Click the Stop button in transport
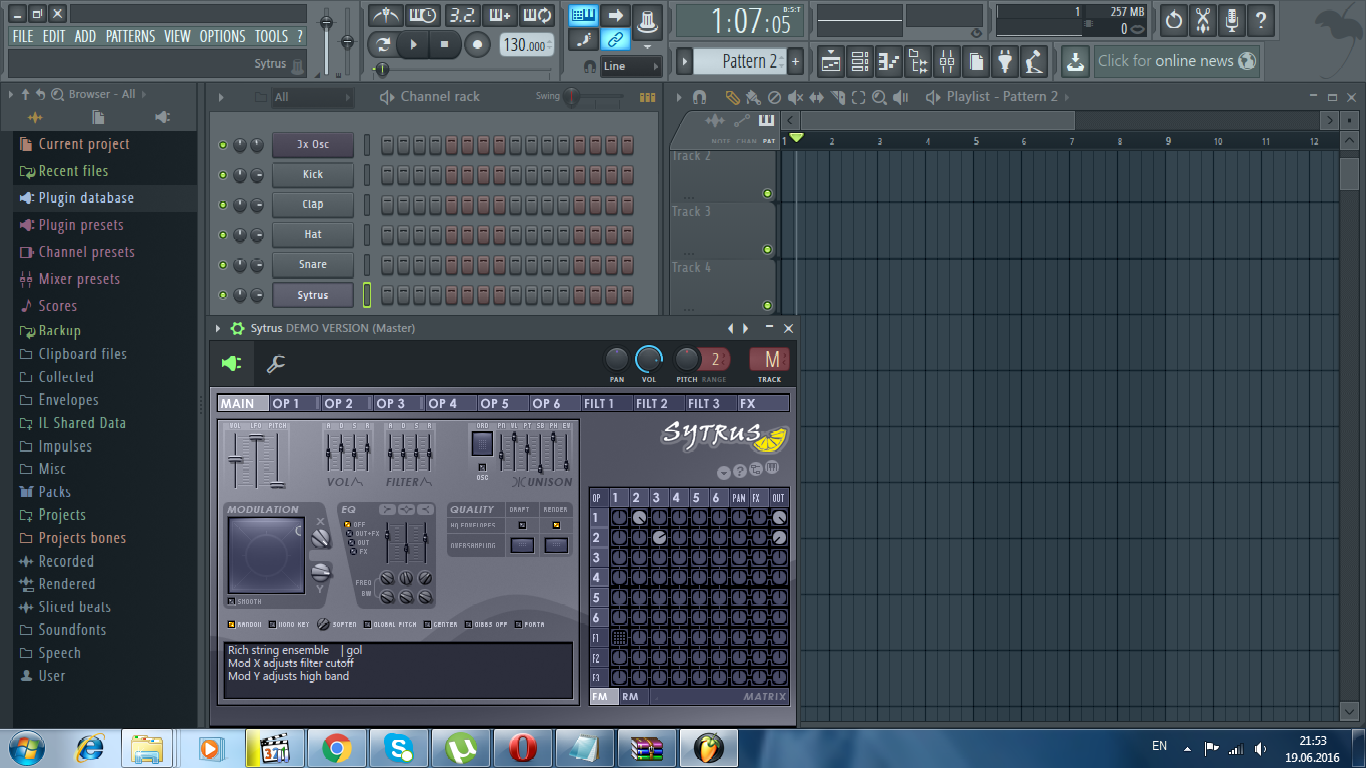This screenshot has height=768, width=1366. coord(445,44)
